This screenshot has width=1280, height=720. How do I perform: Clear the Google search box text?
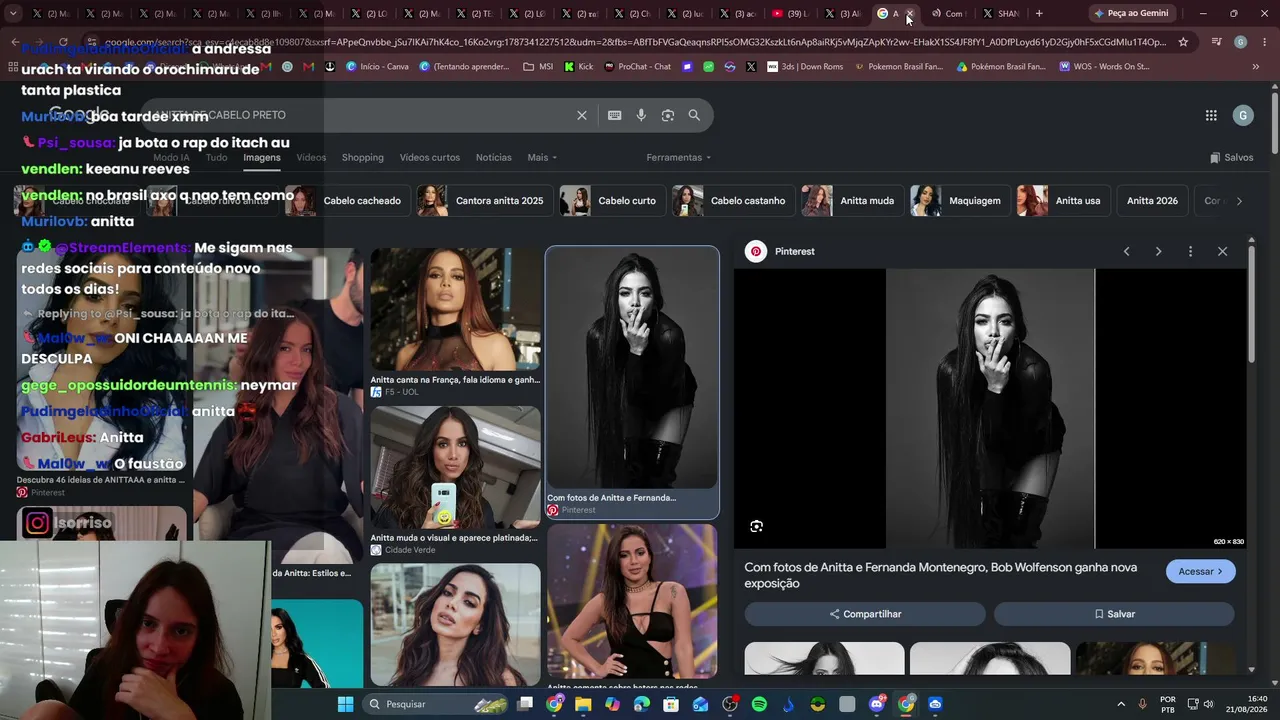(582, 115)
